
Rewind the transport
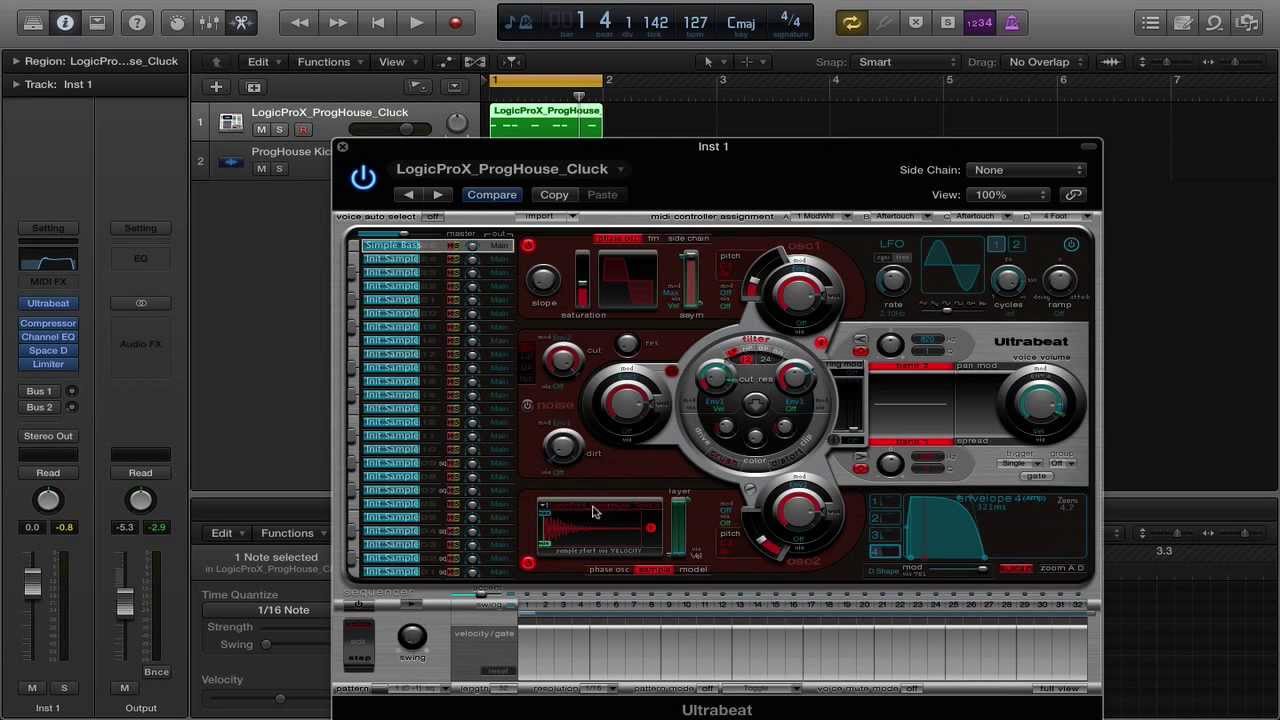pyautogui.click(x=299, y=22)
